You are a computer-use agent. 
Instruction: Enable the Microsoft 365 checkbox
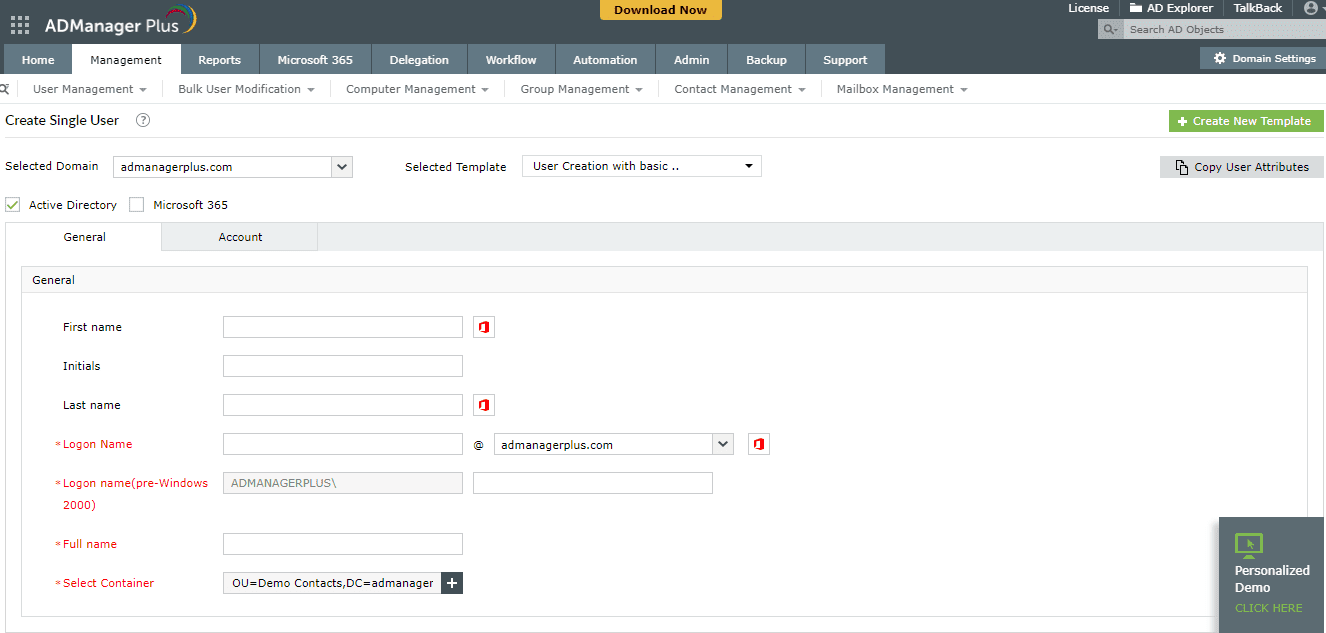(x=137, y=205)
